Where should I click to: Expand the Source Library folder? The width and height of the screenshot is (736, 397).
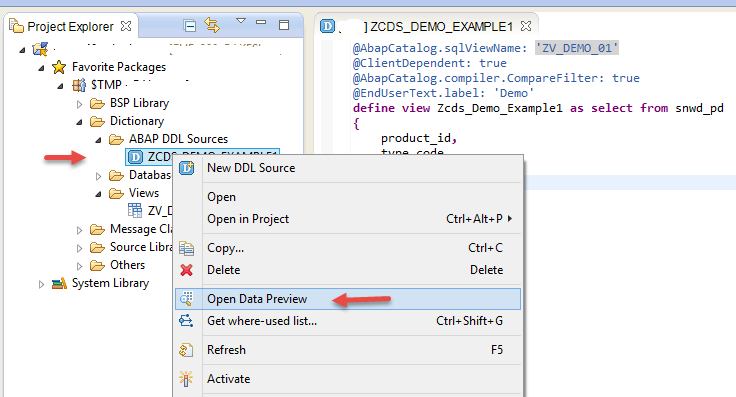(79, 248)
